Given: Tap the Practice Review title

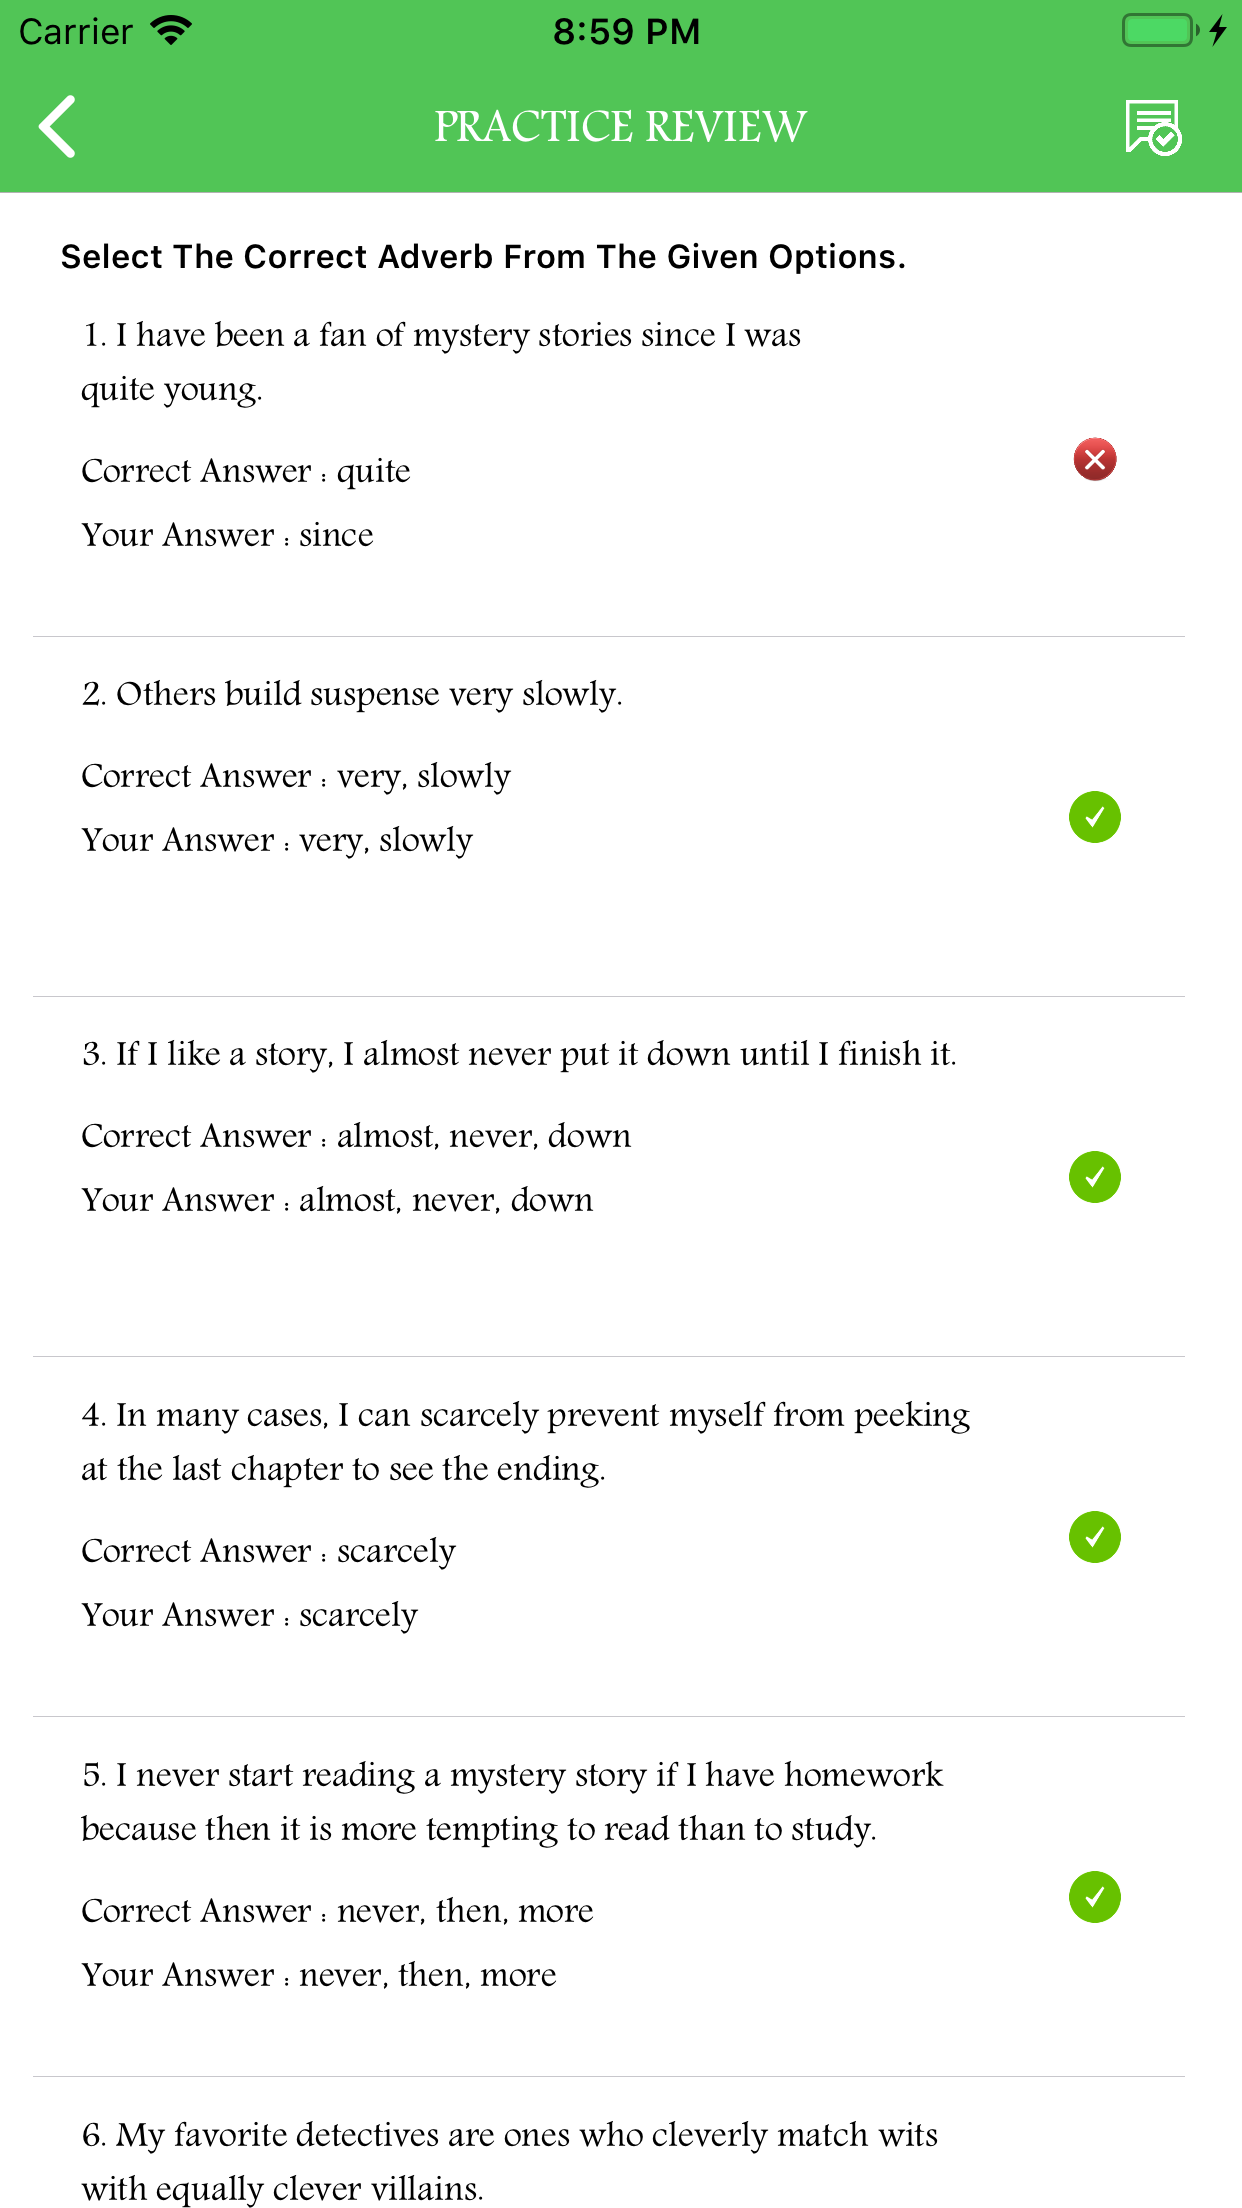Looking at the screenshot, I should (x=620, y=127).
